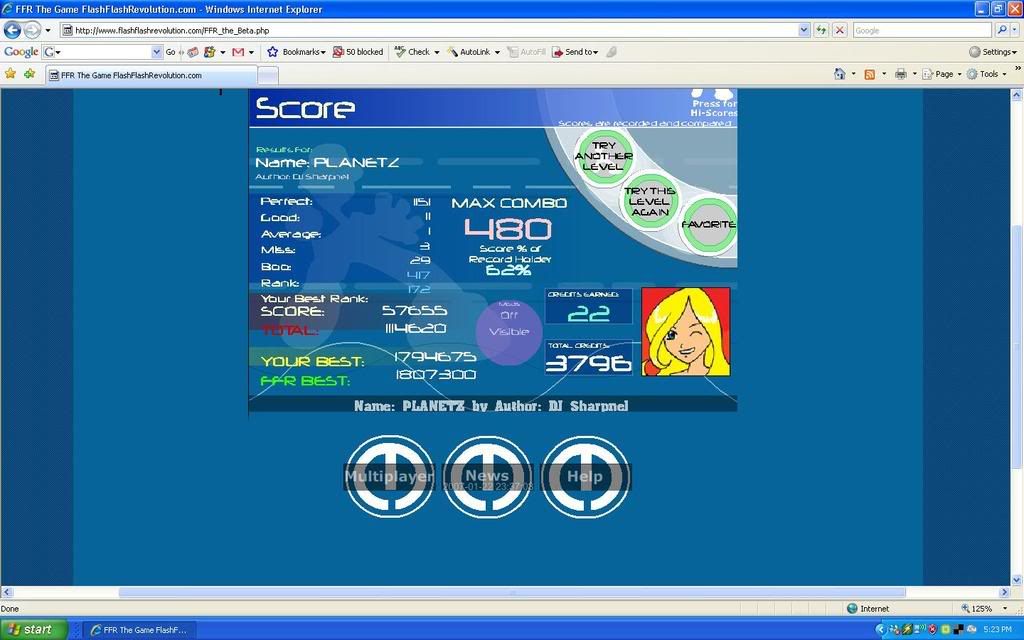Click the blonde character avatar picture
Screen dimensions: 1024x640
tap(685, 332)
